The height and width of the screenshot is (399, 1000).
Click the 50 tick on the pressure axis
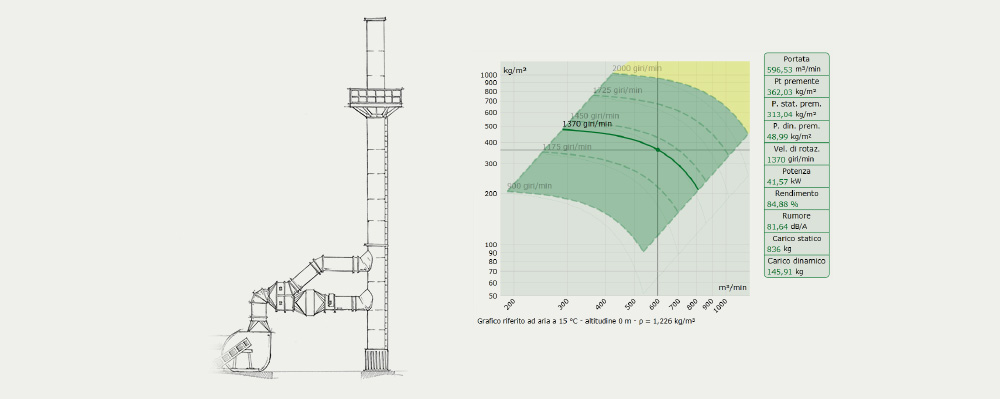pyautogui.click(x=493, y=296)
